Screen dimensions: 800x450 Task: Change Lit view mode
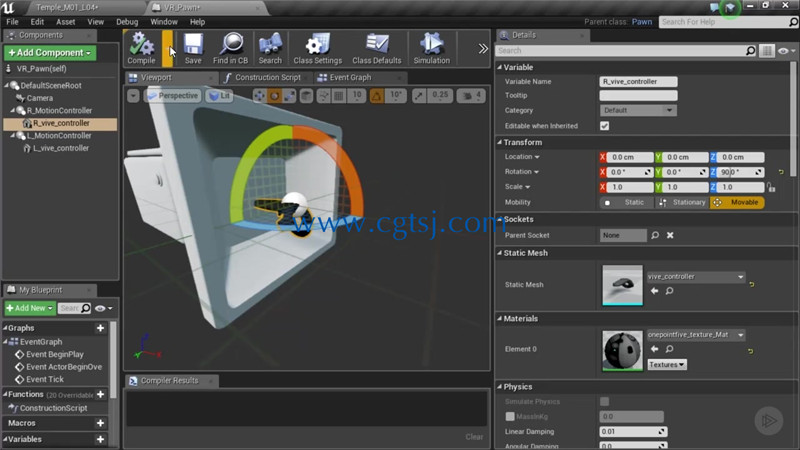[x=219, y=96]
